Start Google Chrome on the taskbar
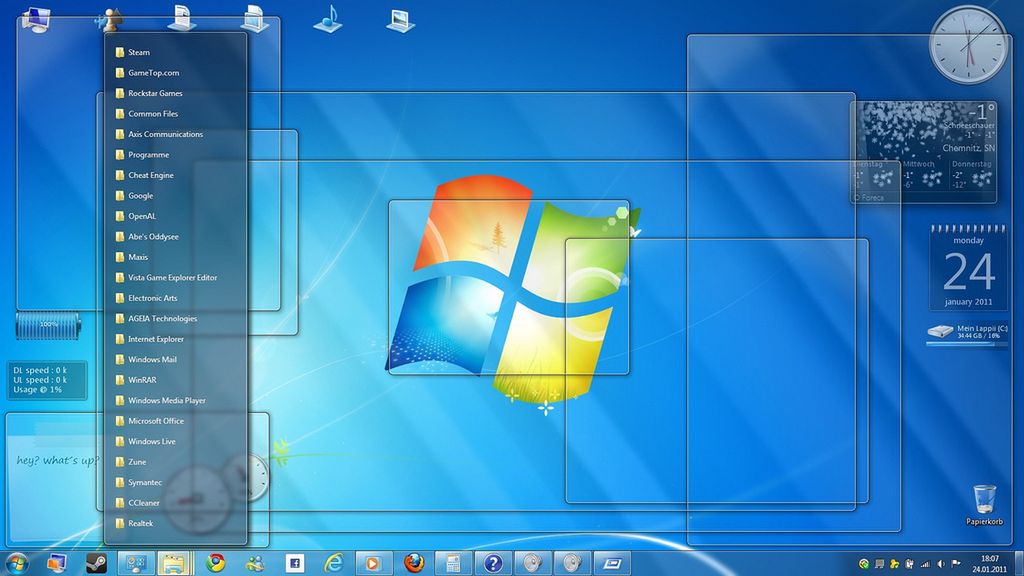Screen dimensions: 1024x576 214,562
